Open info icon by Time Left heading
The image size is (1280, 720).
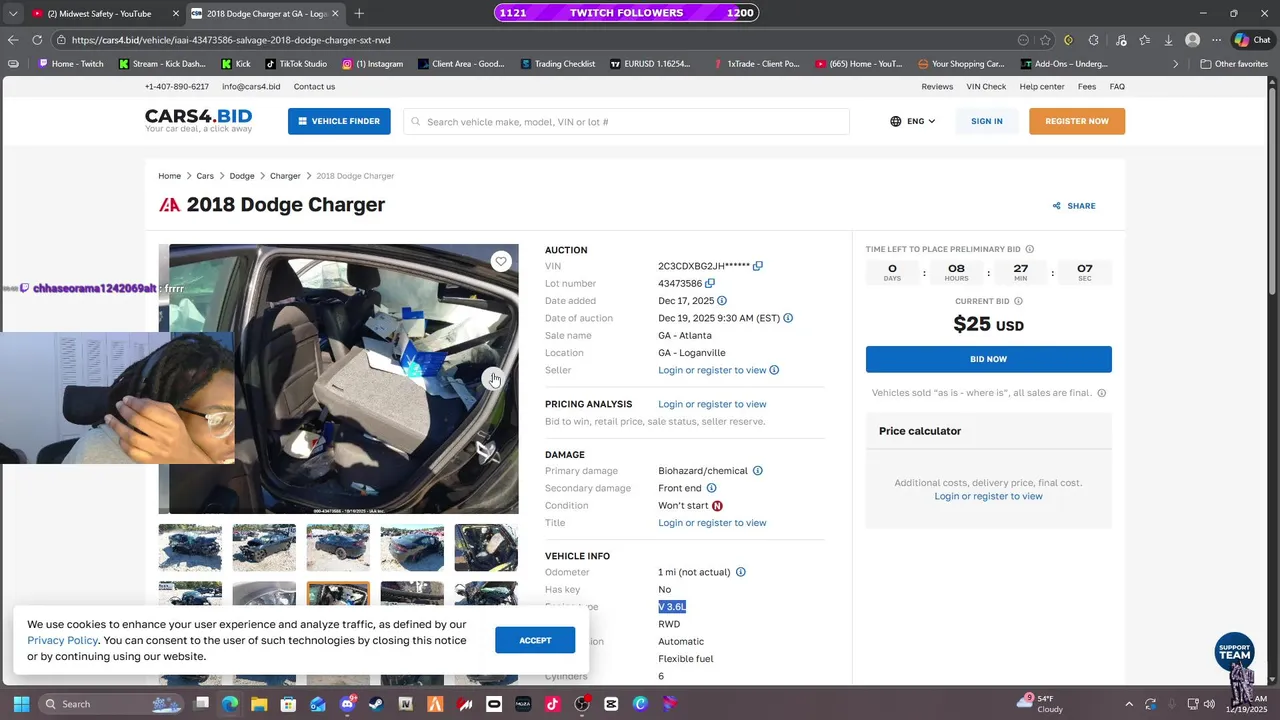coord(1030,249)
